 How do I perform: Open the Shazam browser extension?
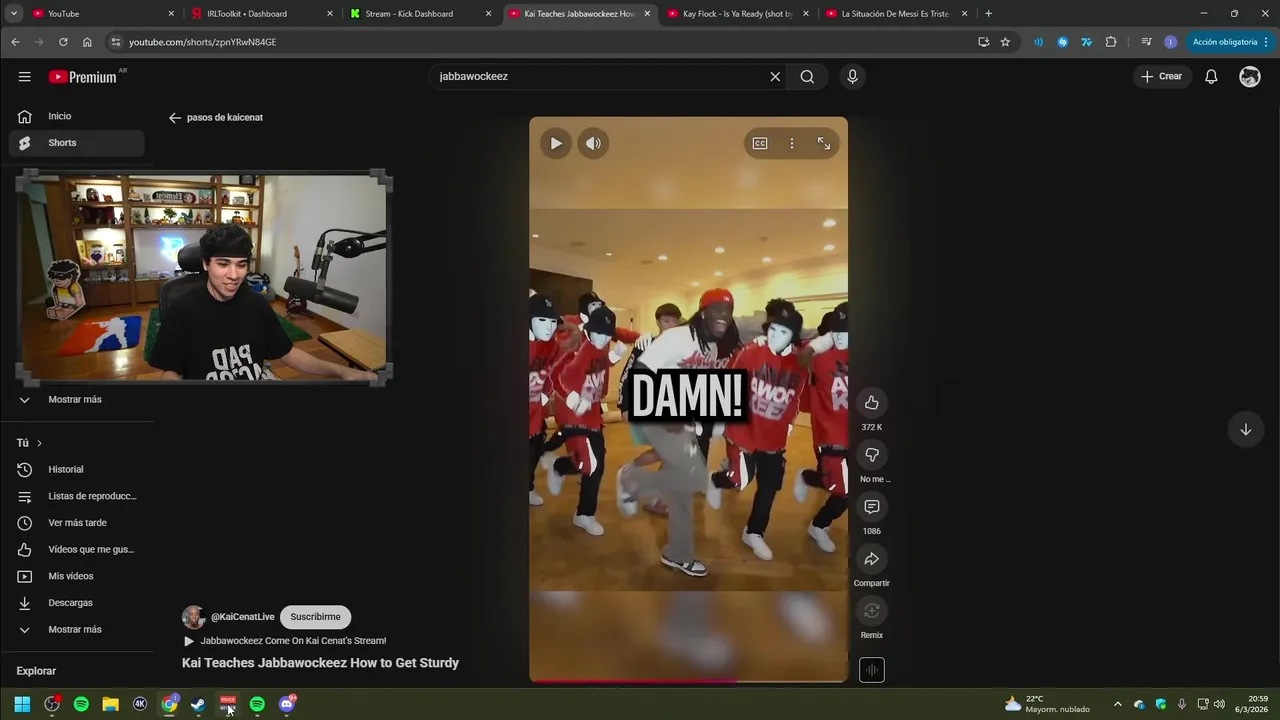pyautogui.click(x=1062, y=42)
